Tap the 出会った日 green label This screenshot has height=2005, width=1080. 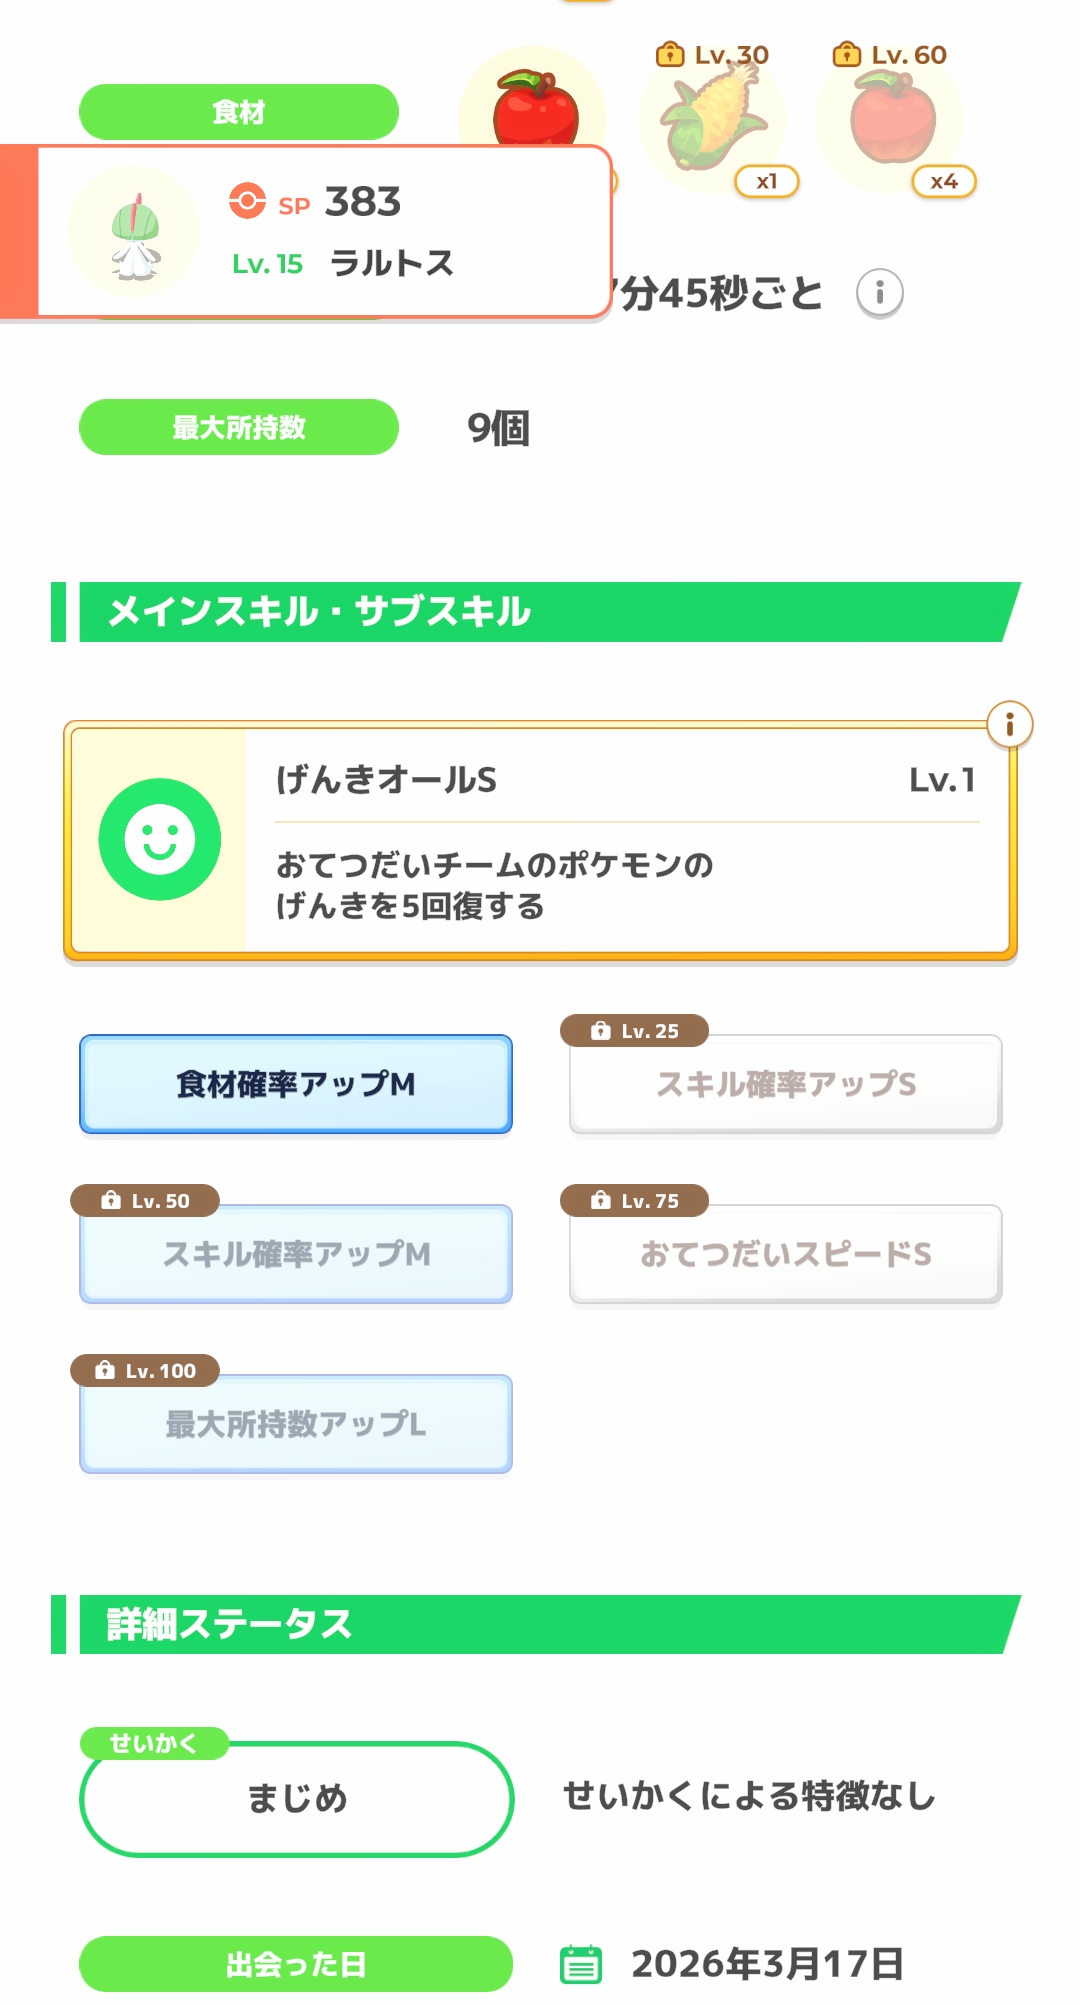tap(296, 1964)
